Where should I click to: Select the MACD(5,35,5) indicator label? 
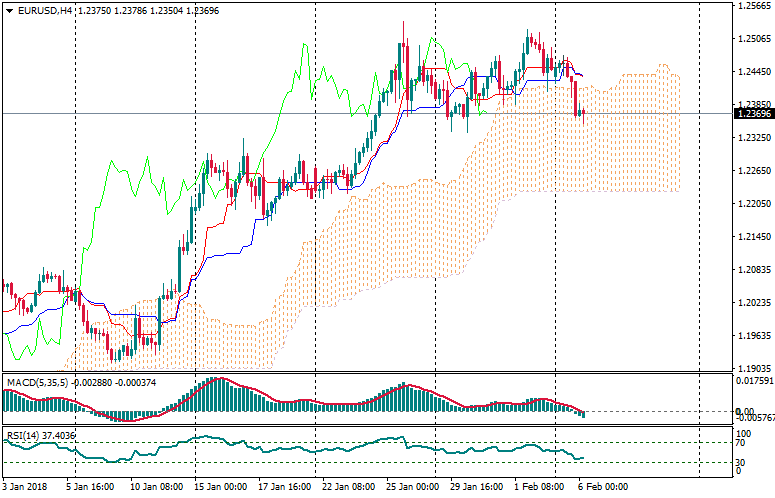coord(37,381)
